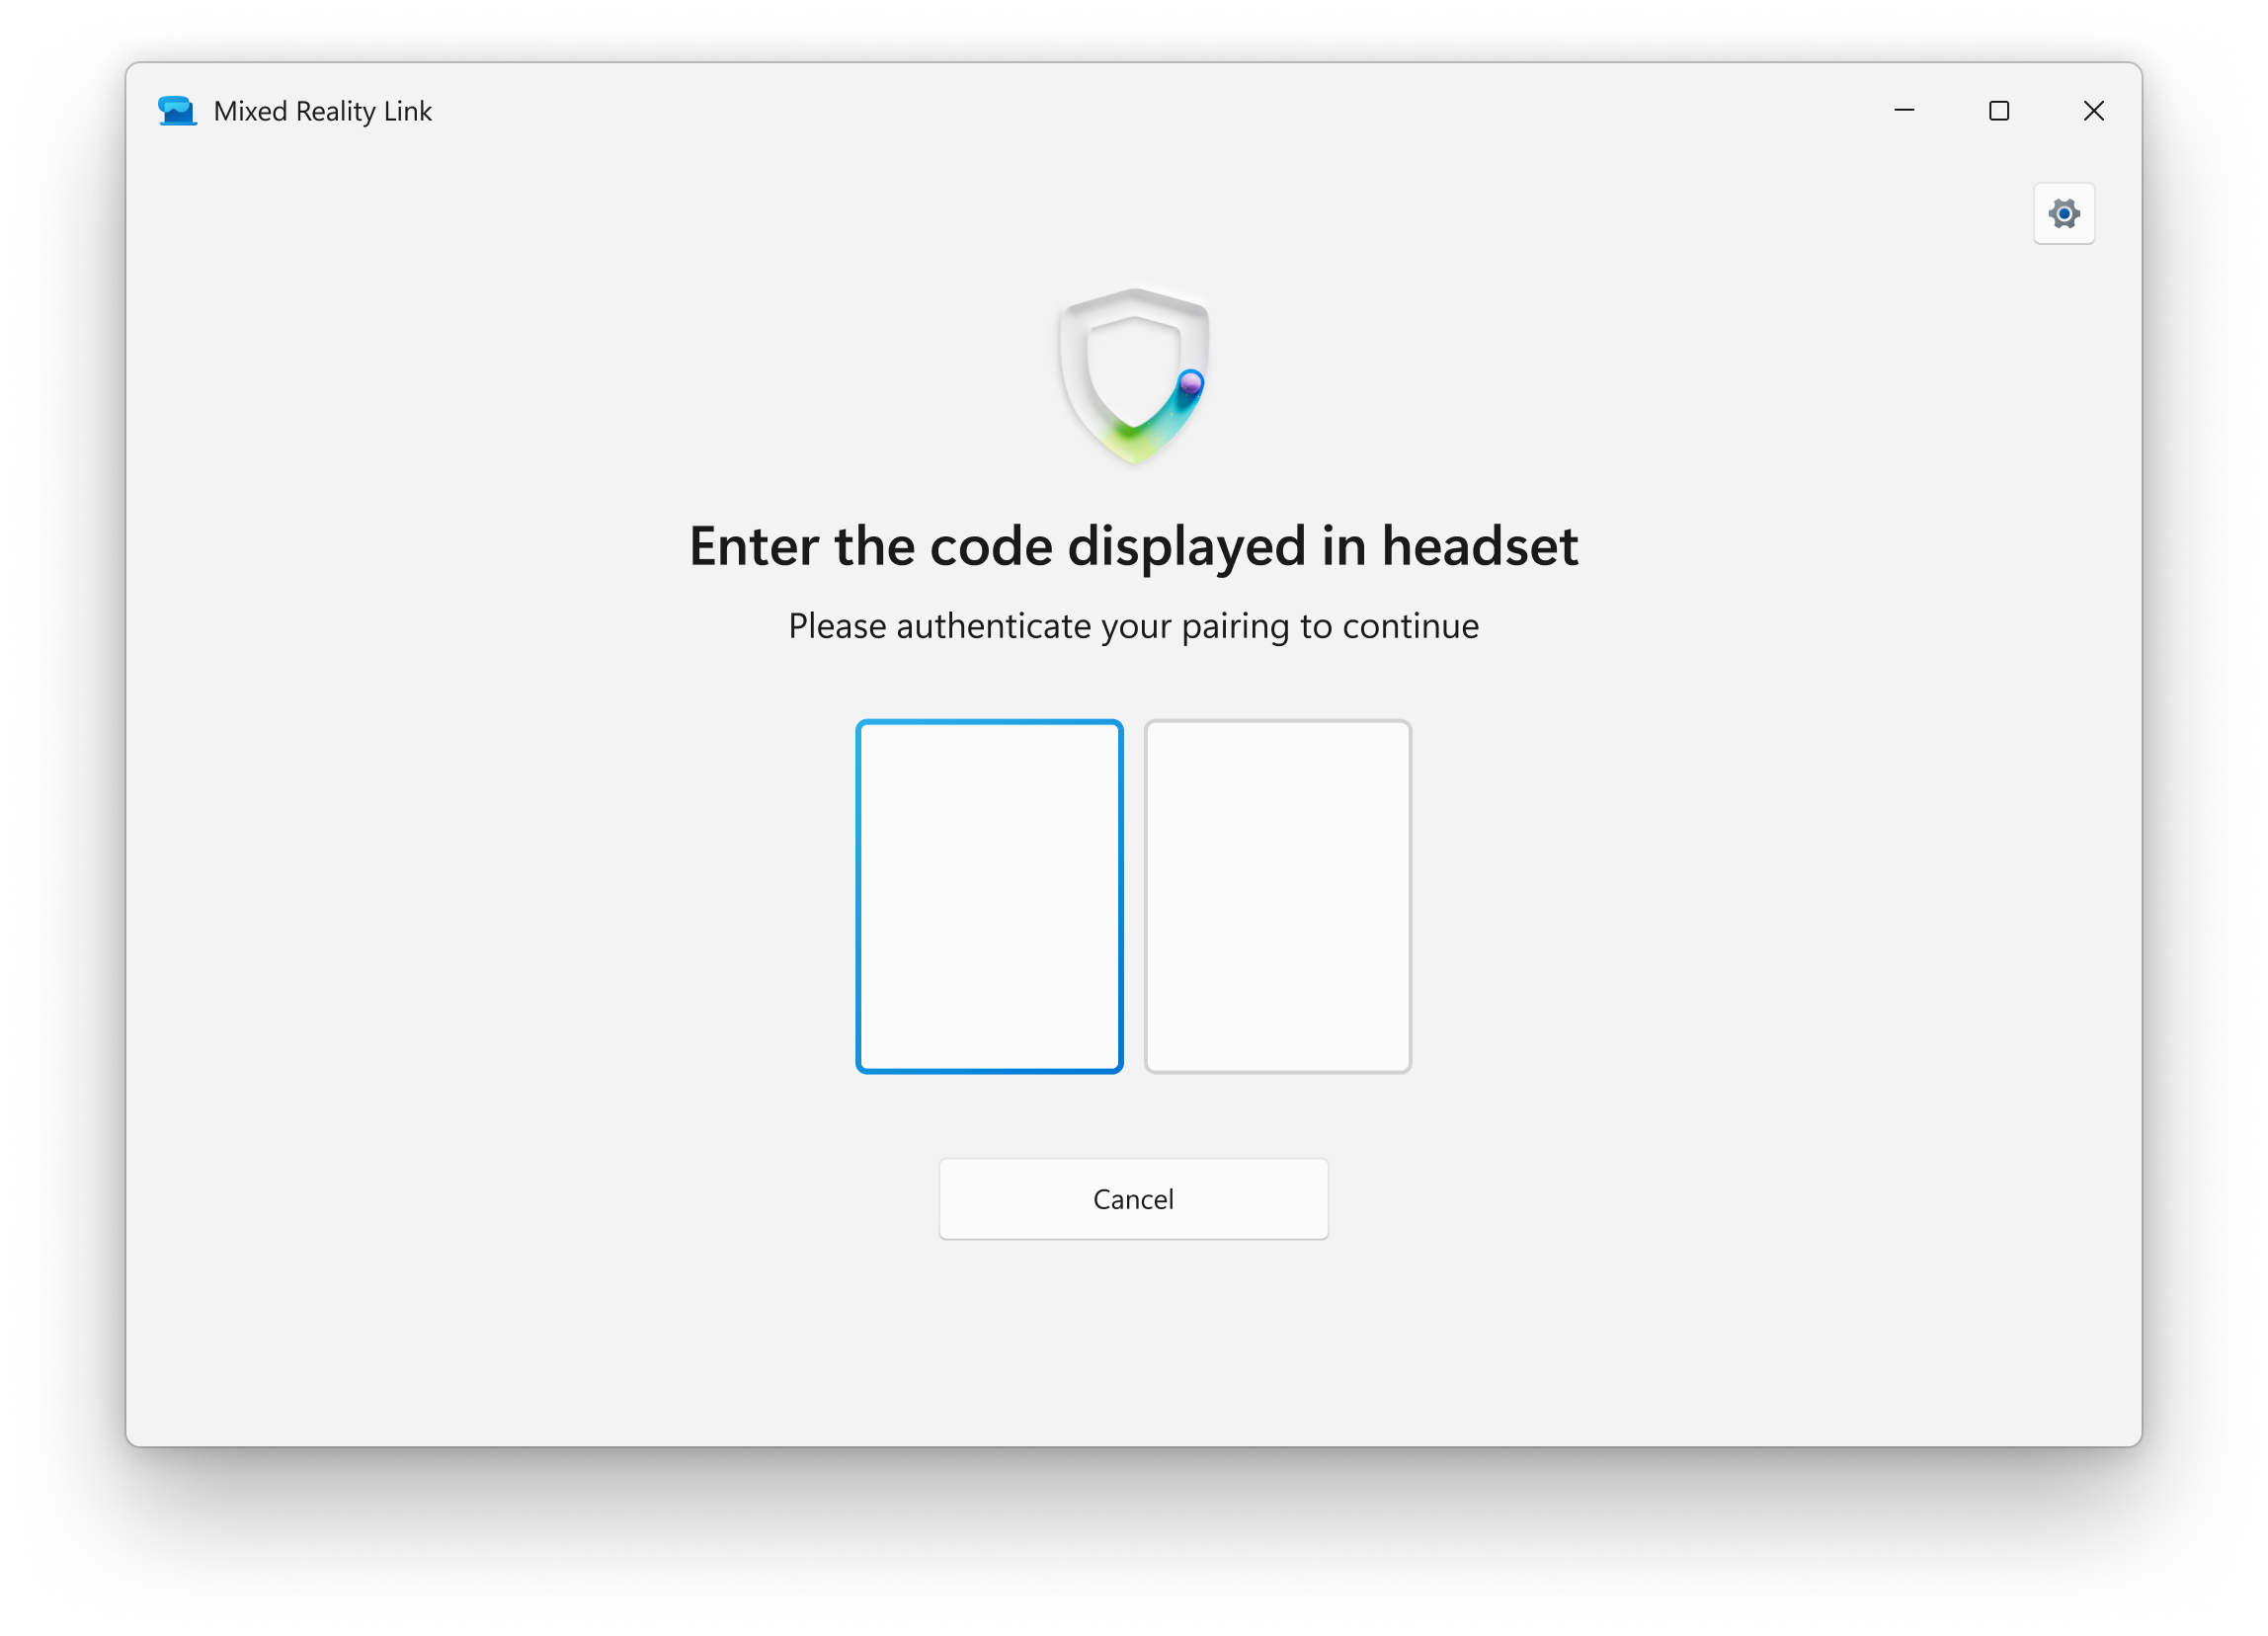The image size is (2268, 1636).
Task: Click the 'Mixed Reality Link' window title
Action: click(x=322, y=111)
